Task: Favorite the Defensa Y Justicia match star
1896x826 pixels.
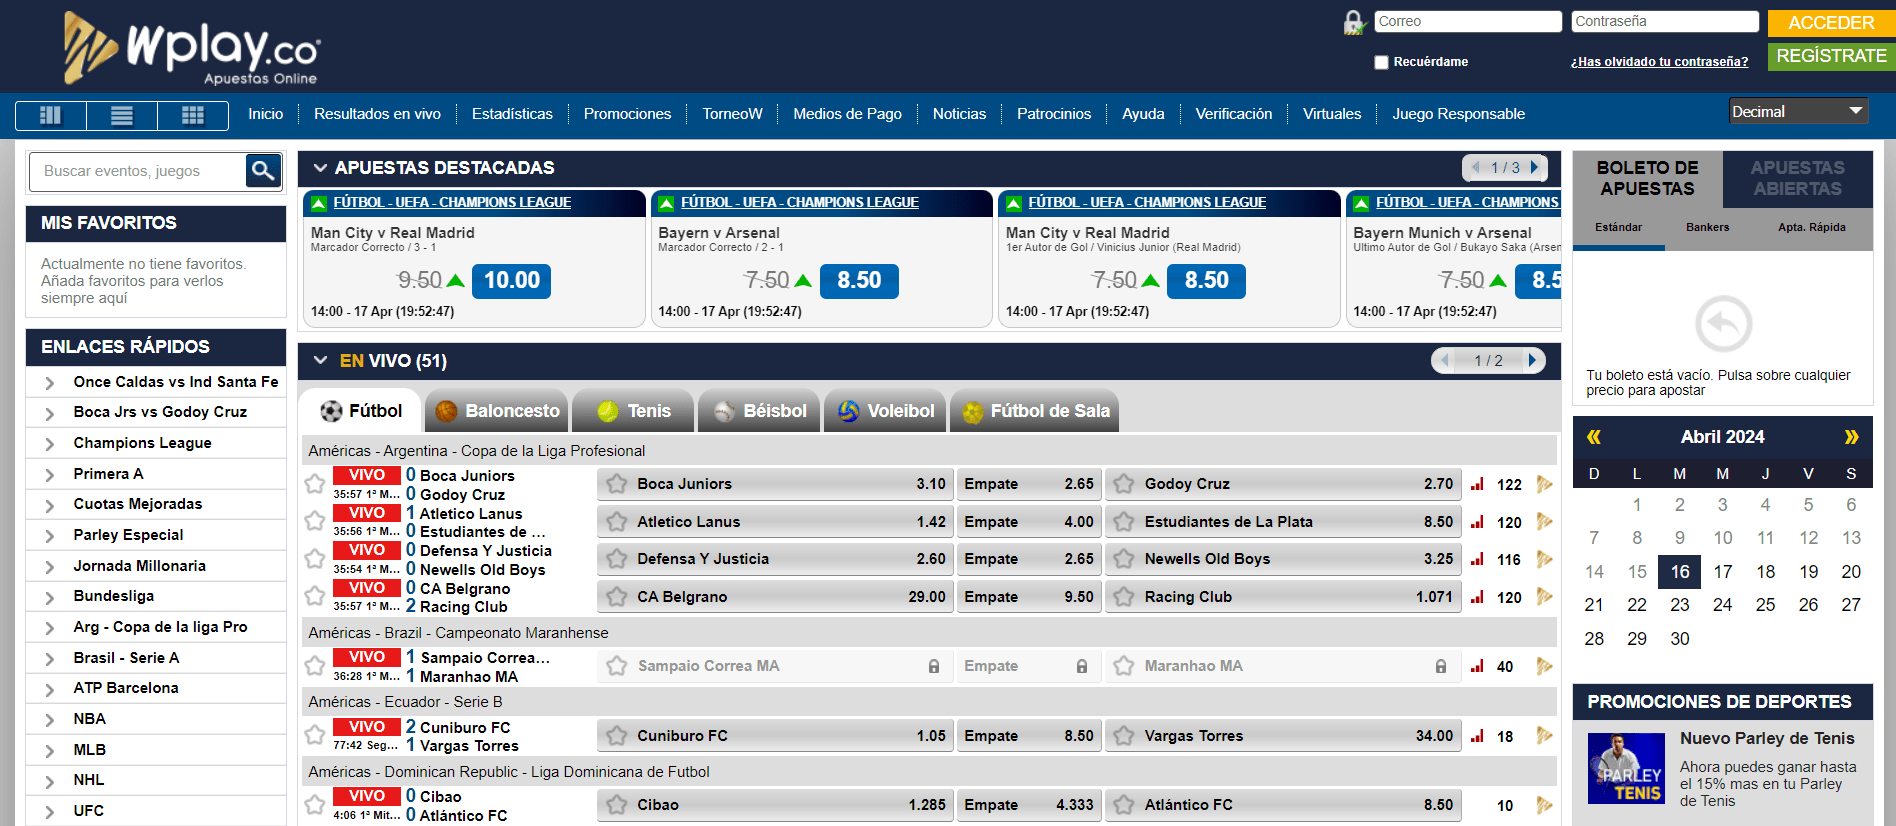Action: tap(314, 558)
